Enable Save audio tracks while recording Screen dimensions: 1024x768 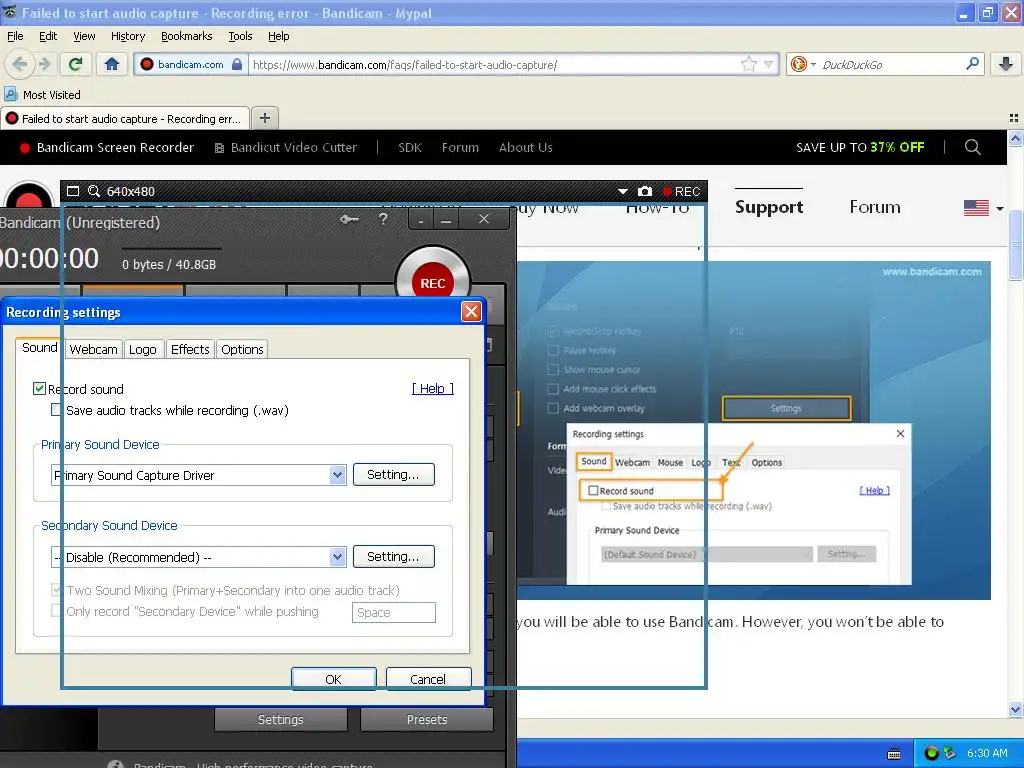(x=57, y=410)
